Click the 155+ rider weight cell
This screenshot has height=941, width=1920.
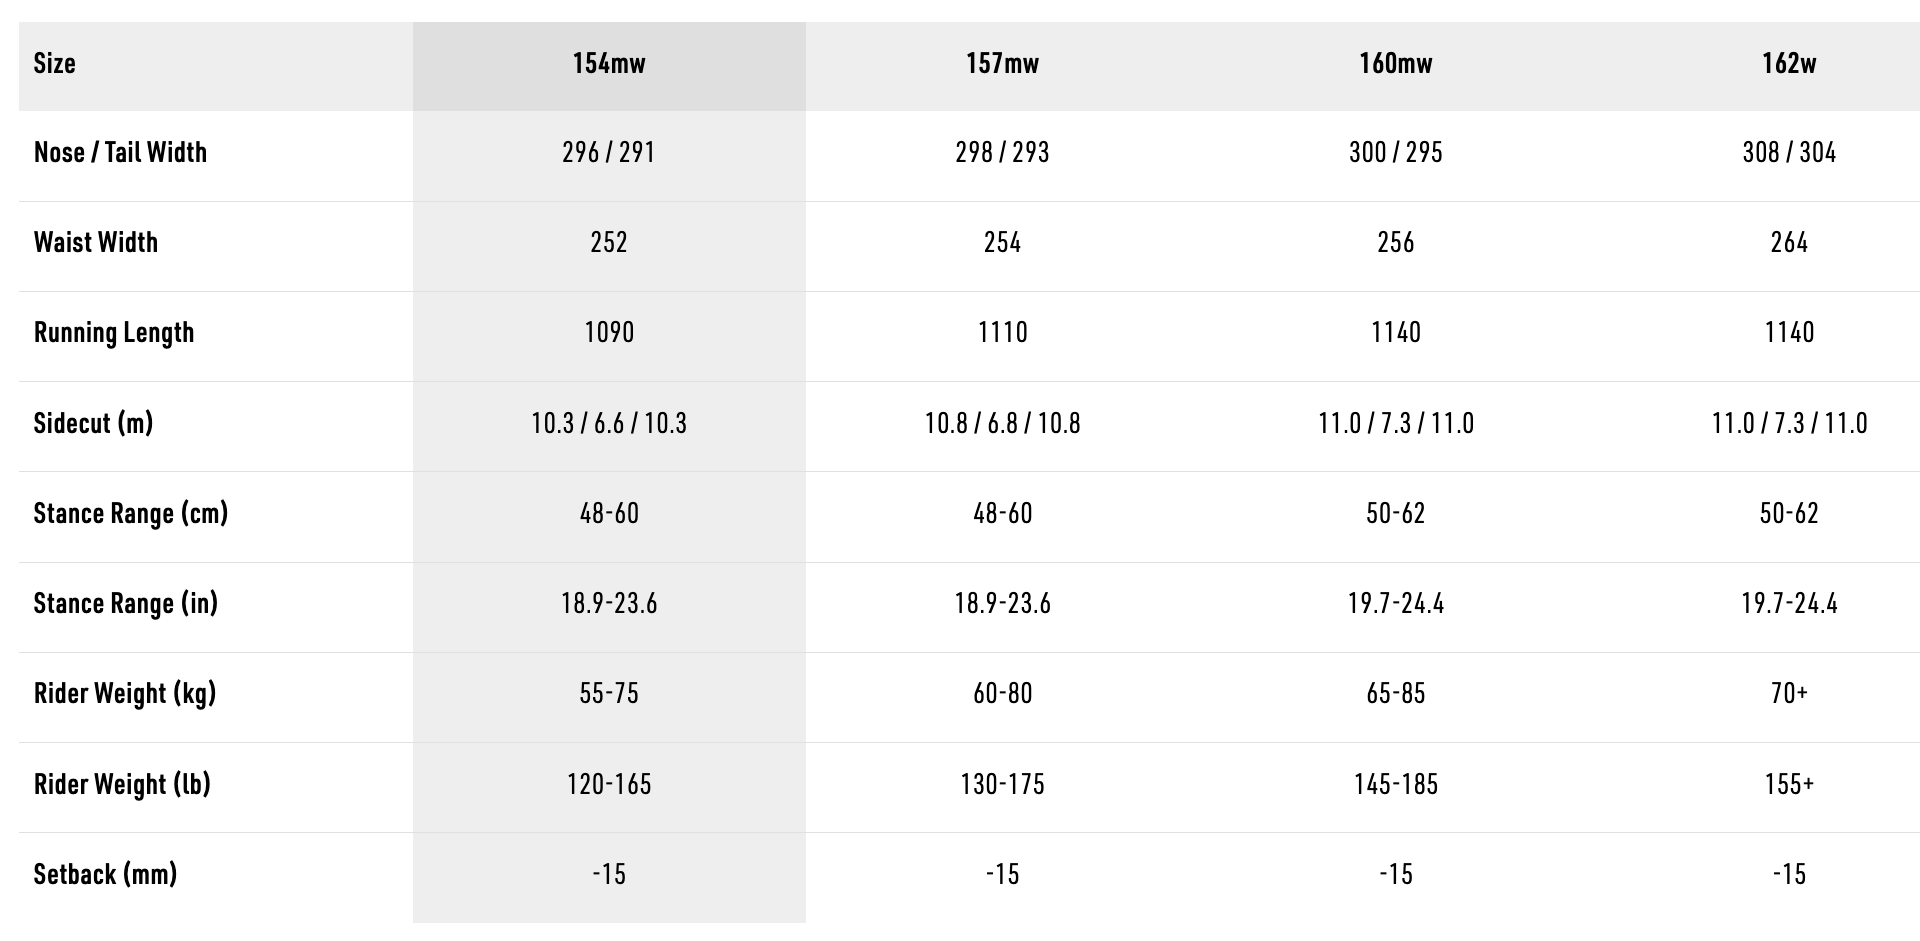coord(1789,784)
